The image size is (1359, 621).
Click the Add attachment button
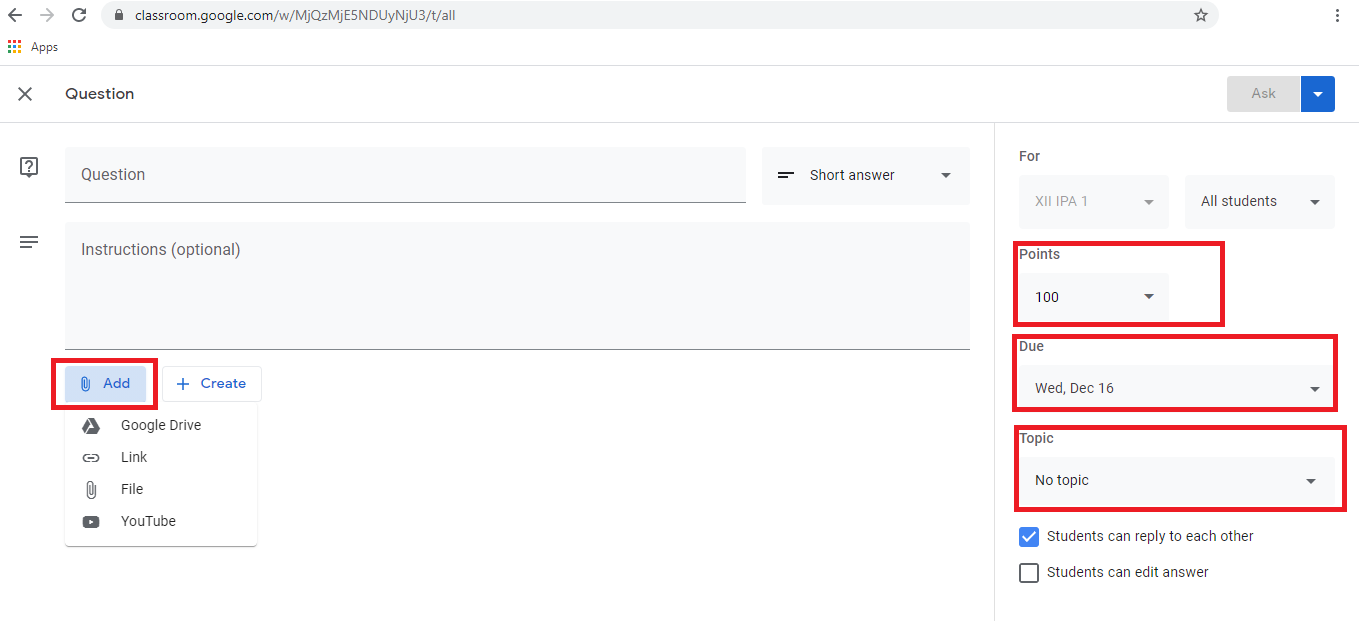click(106, 384)
